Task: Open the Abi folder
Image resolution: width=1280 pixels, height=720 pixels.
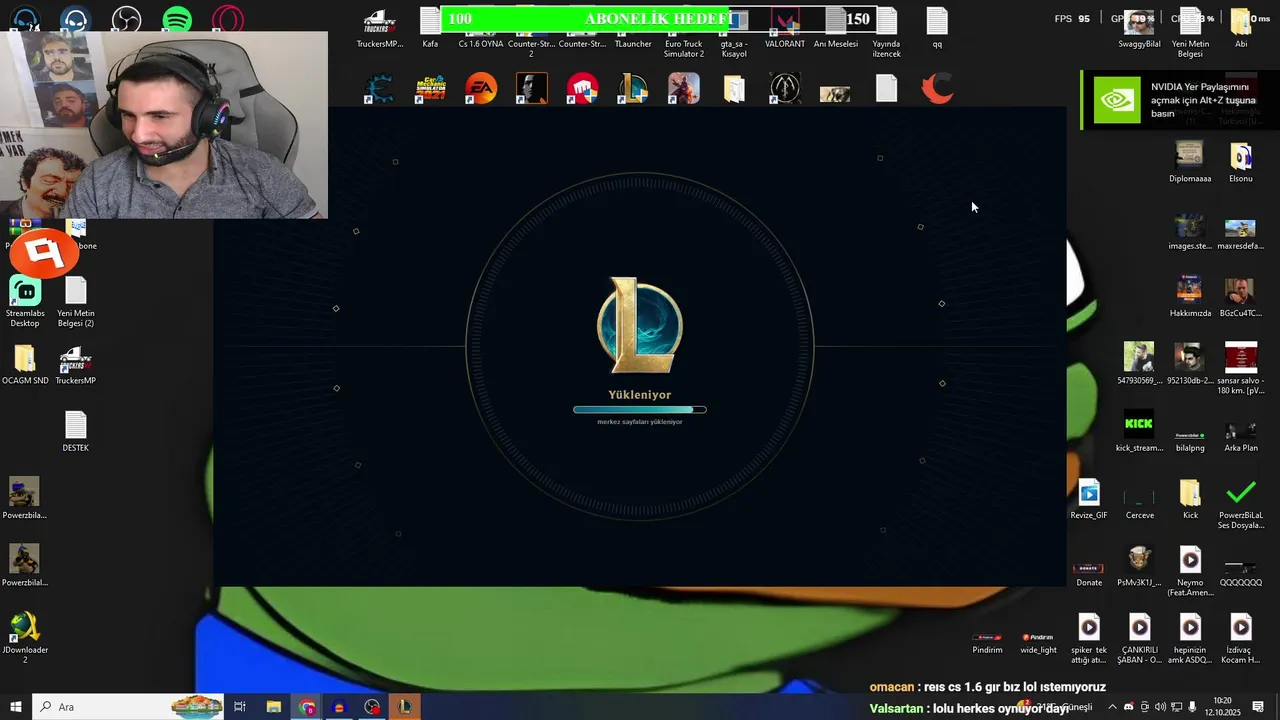Action: pos(1241,28)
